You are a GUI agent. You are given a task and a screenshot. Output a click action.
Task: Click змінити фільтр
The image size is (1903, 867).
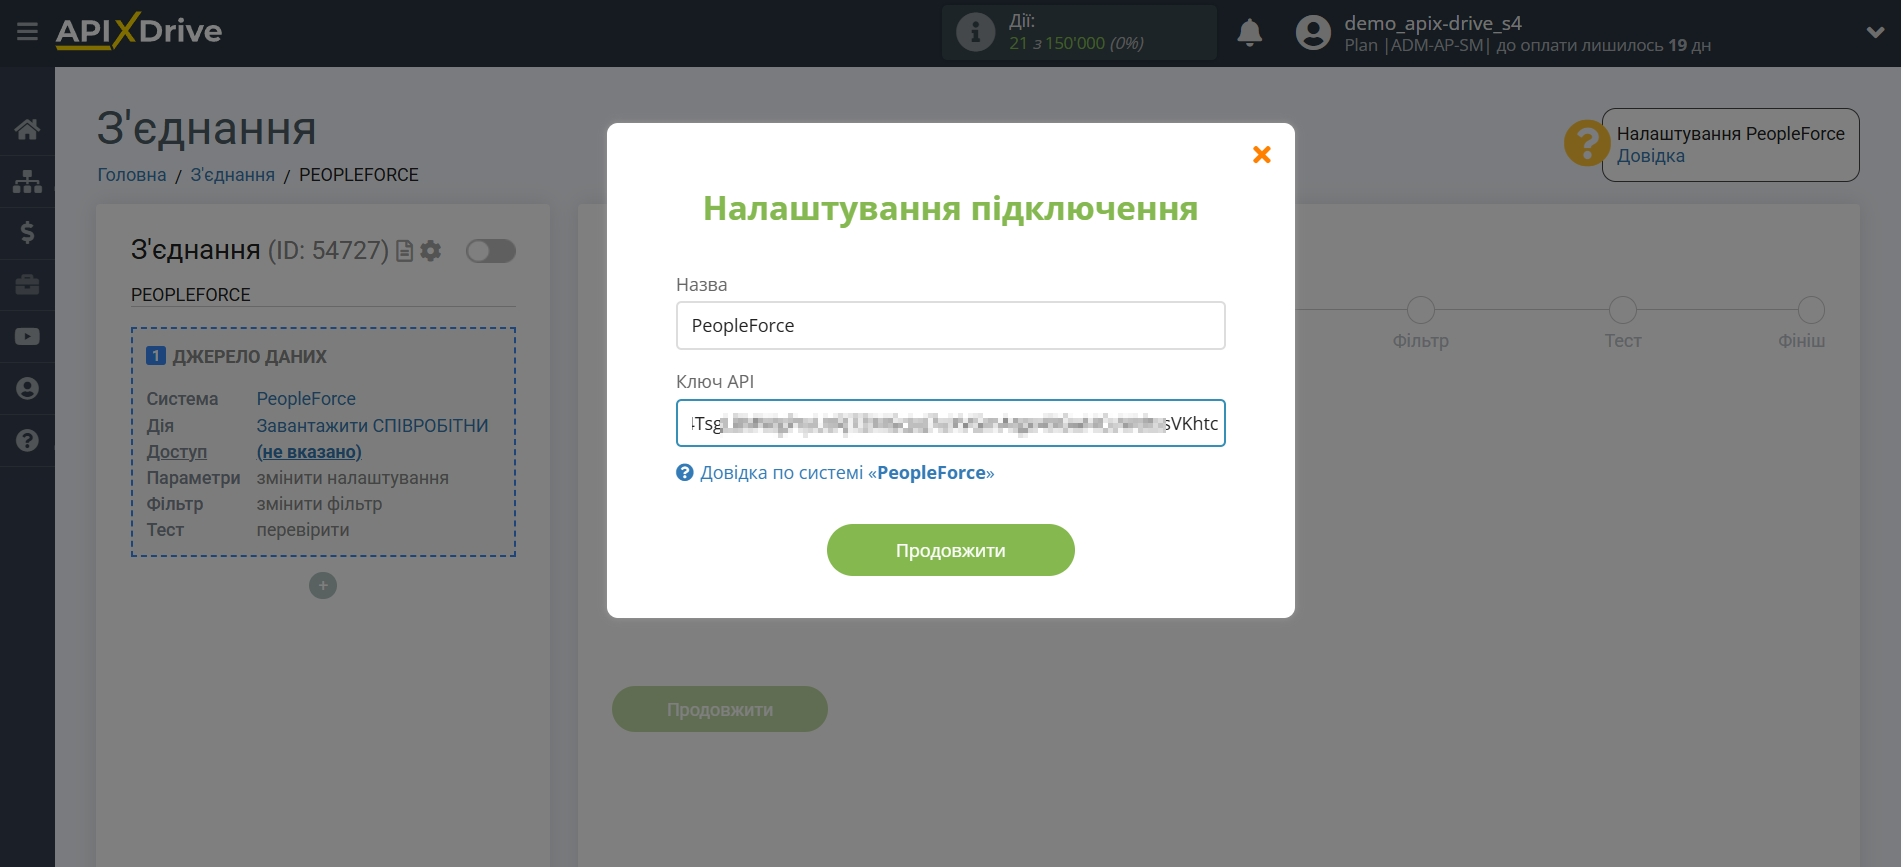tap(319, 504)
